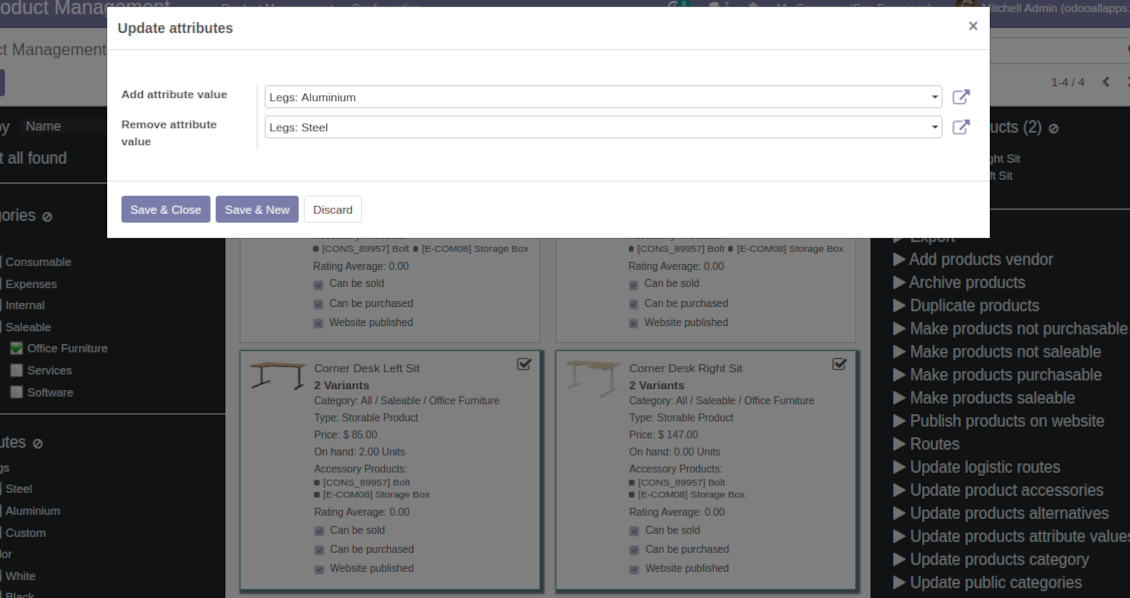The image size is (1130, 598).
Task: Click Save & Close button
Action: (166, 210)
